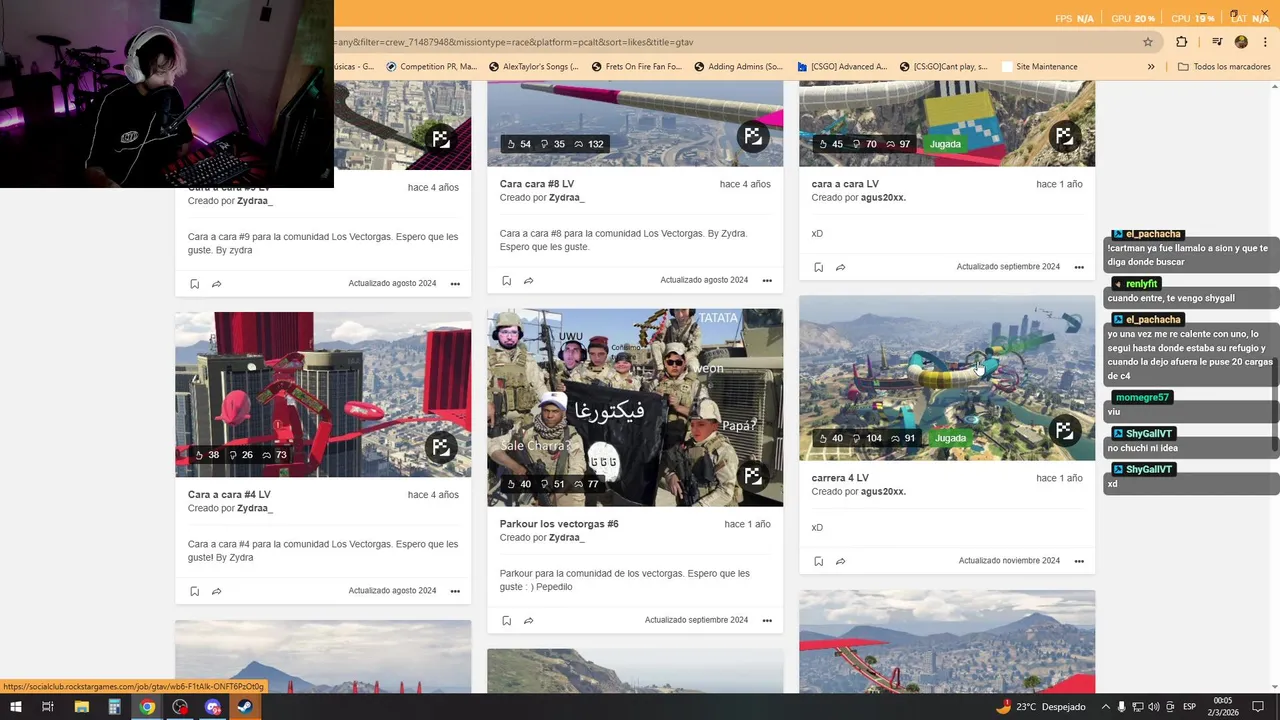This screenshot has width=1280, height=720.
Task: Expand system tray hidden icons
Action: (x=1106, y=707)
